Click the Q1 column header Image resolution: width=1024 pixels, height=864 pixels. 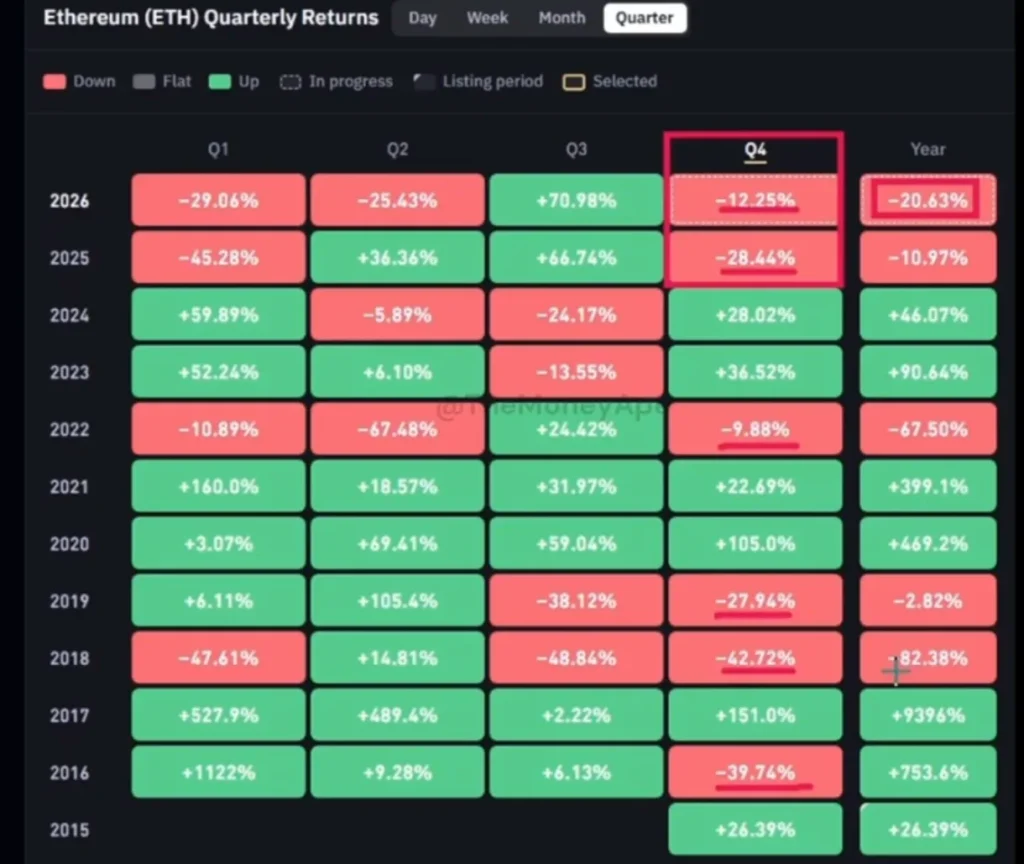point(218,150)
